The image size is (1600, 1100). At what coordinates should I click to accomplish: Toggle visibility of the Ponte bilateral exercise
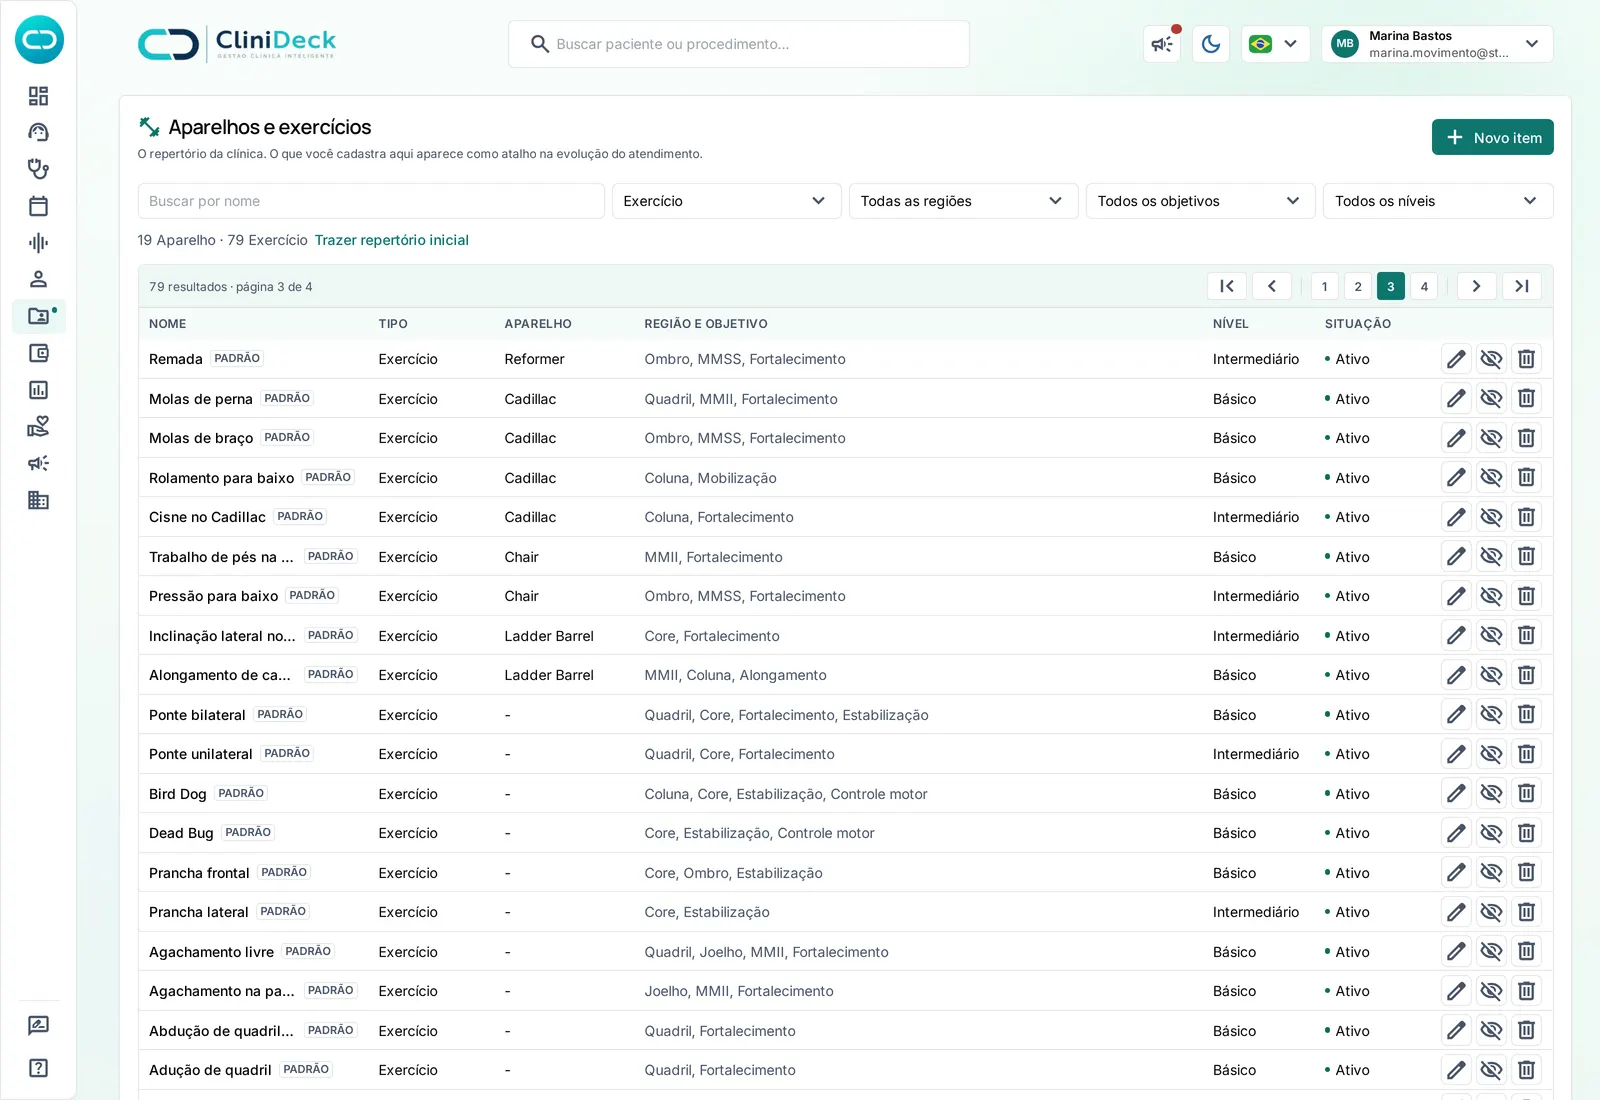tap(1491, 715)
